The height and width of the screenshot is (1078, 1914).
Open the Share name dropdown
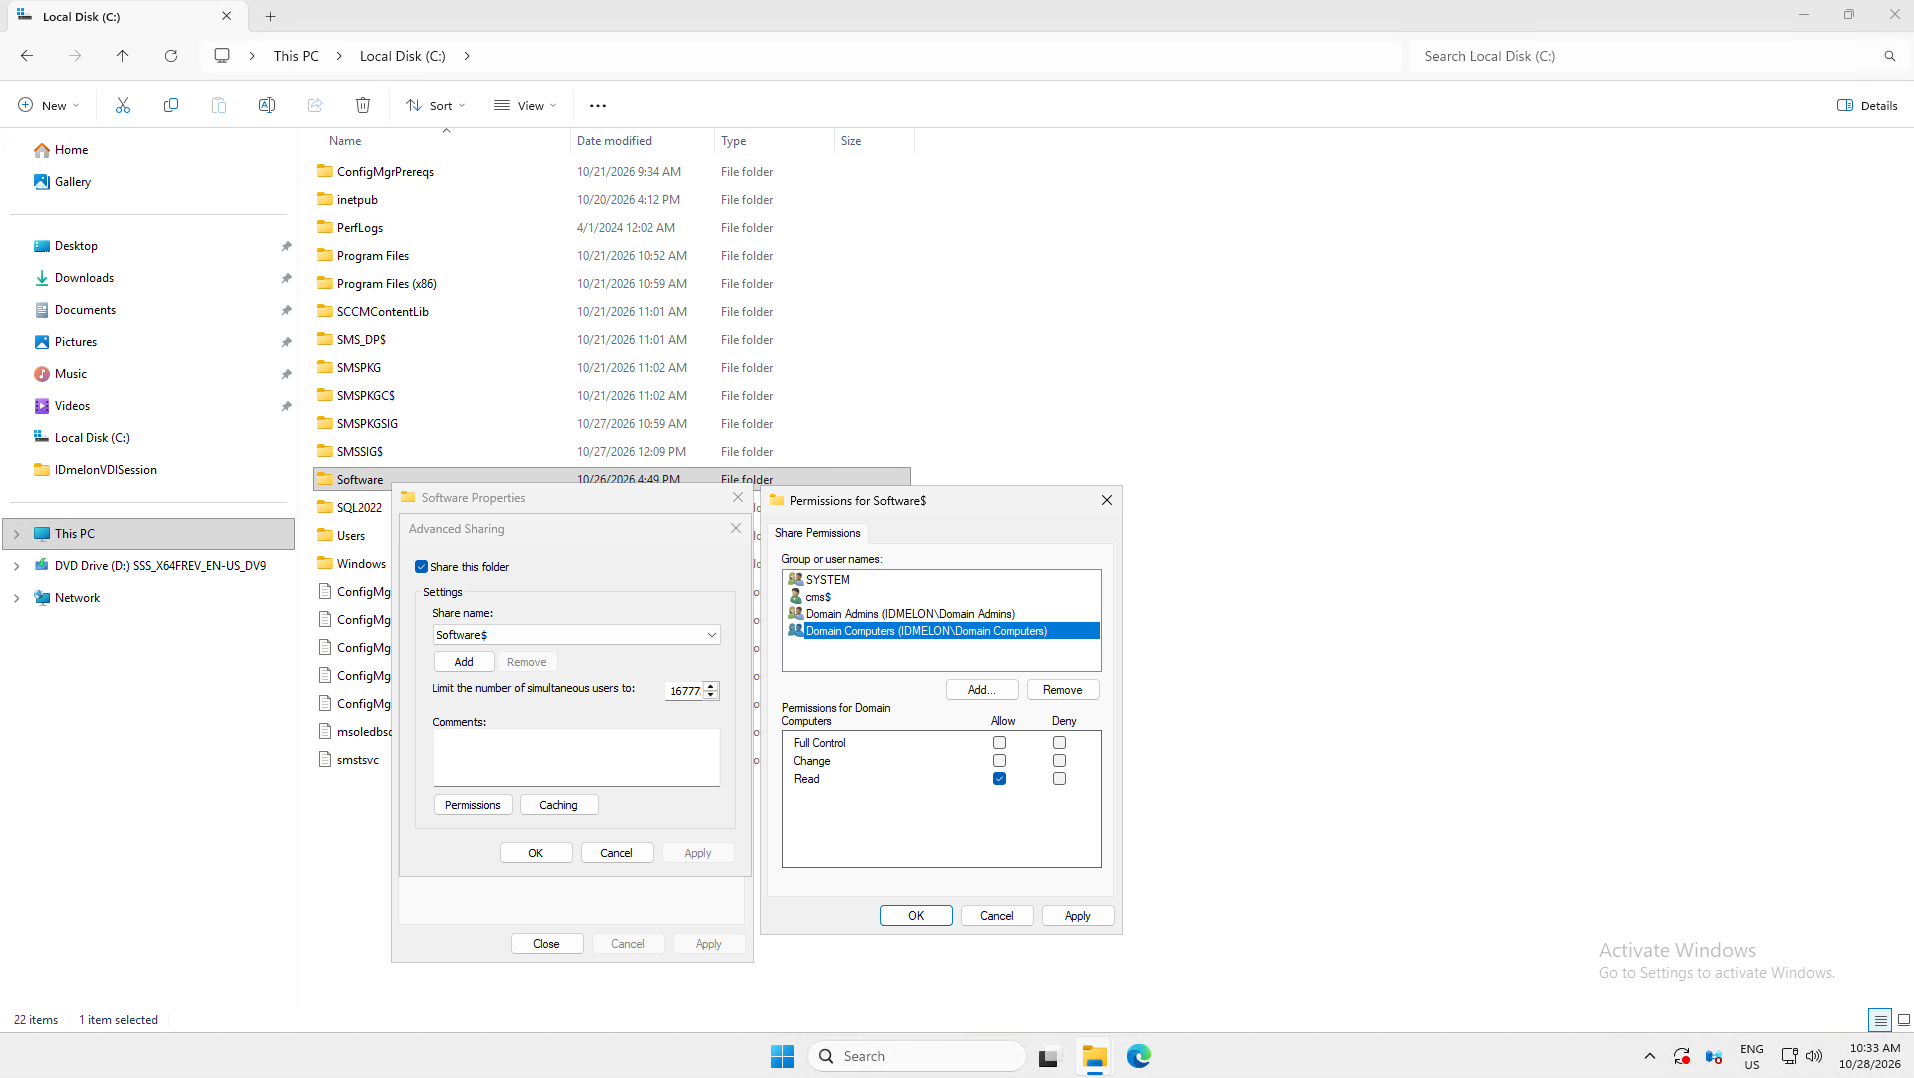711,635
